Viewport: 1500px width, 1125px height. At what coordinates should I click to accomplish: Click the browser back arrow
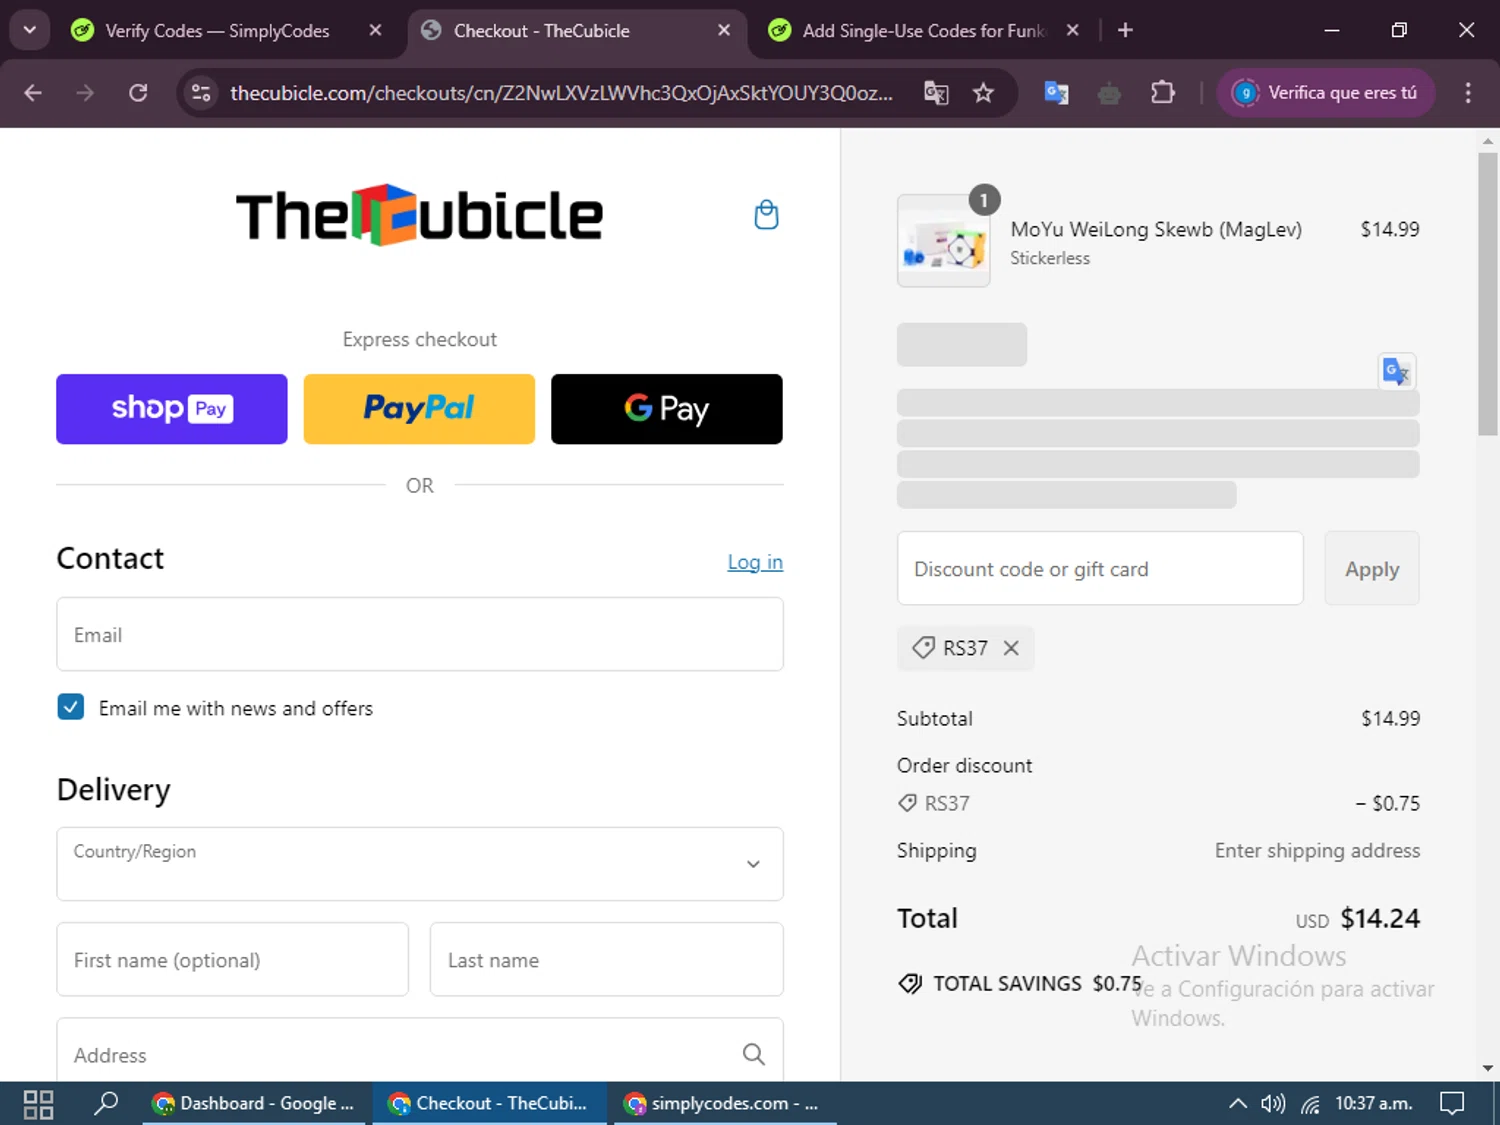[33, 93]
